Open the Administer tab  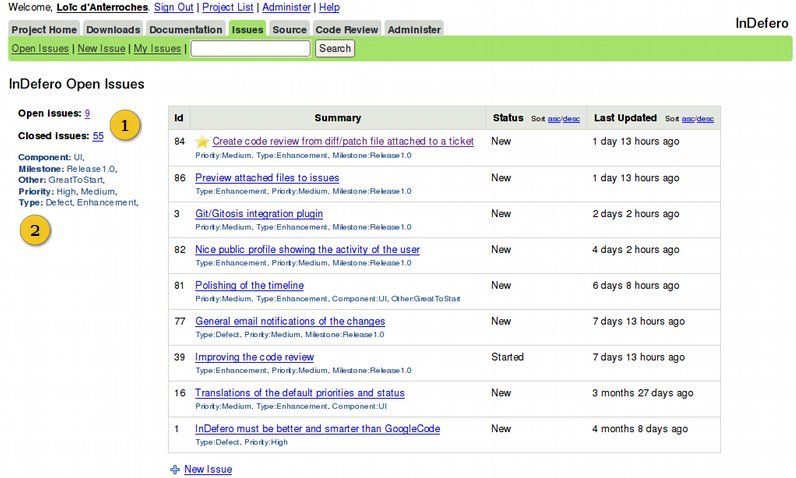coord(413,30)
